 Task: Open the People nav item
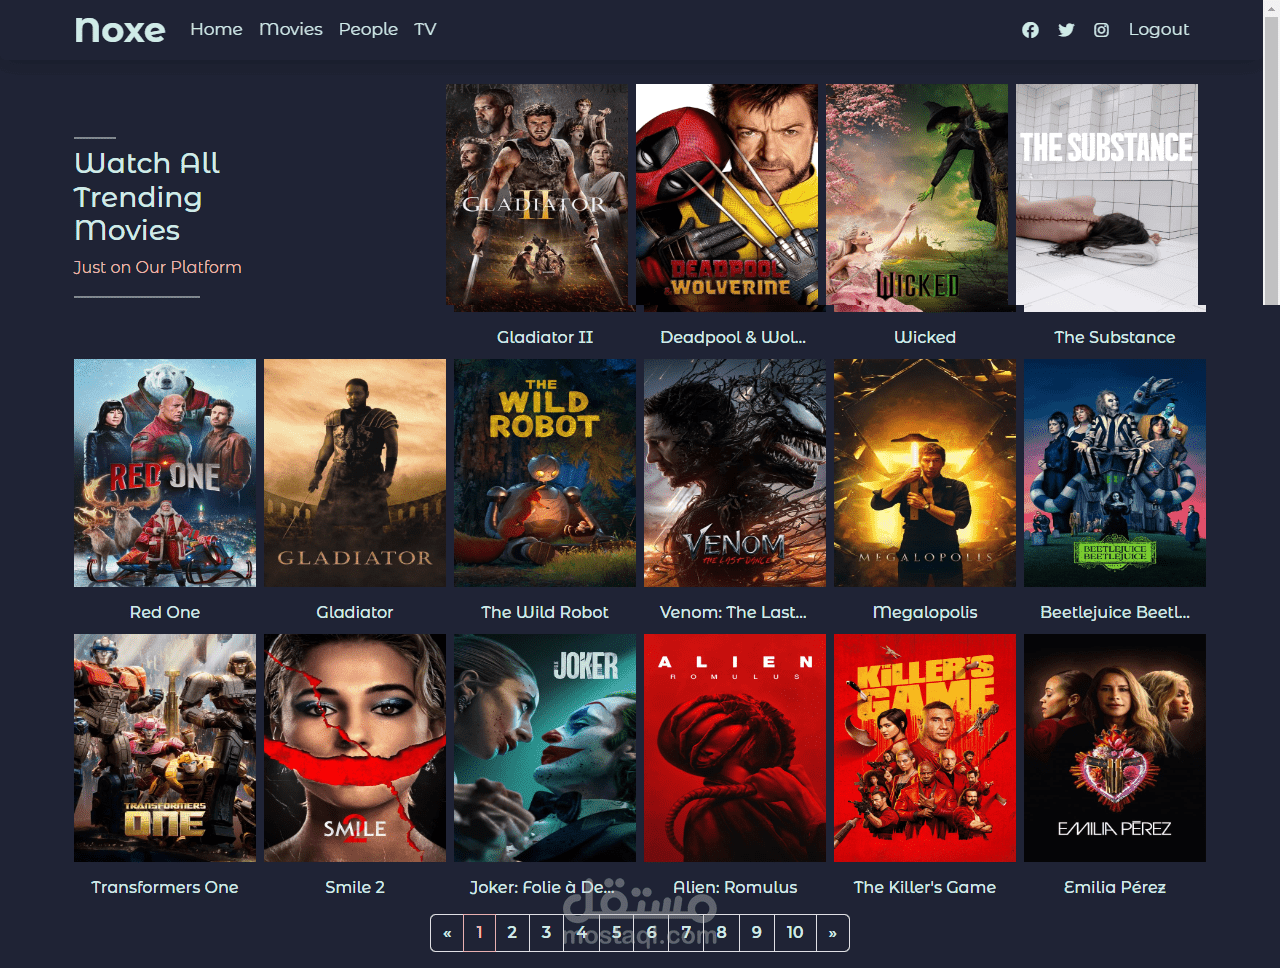pos(368,30)
